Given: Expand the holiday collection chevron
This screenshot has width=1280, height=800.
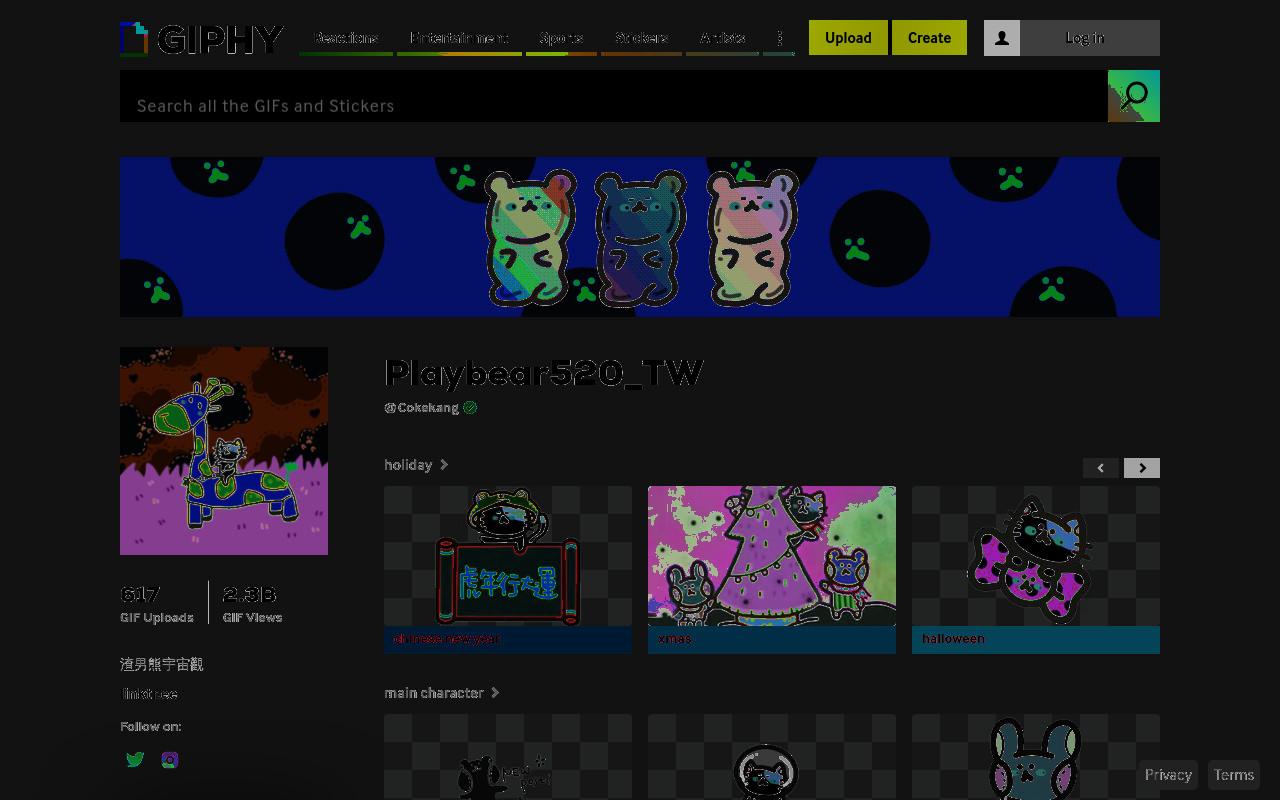Looking at the screenshot, I should pos(444,465).
